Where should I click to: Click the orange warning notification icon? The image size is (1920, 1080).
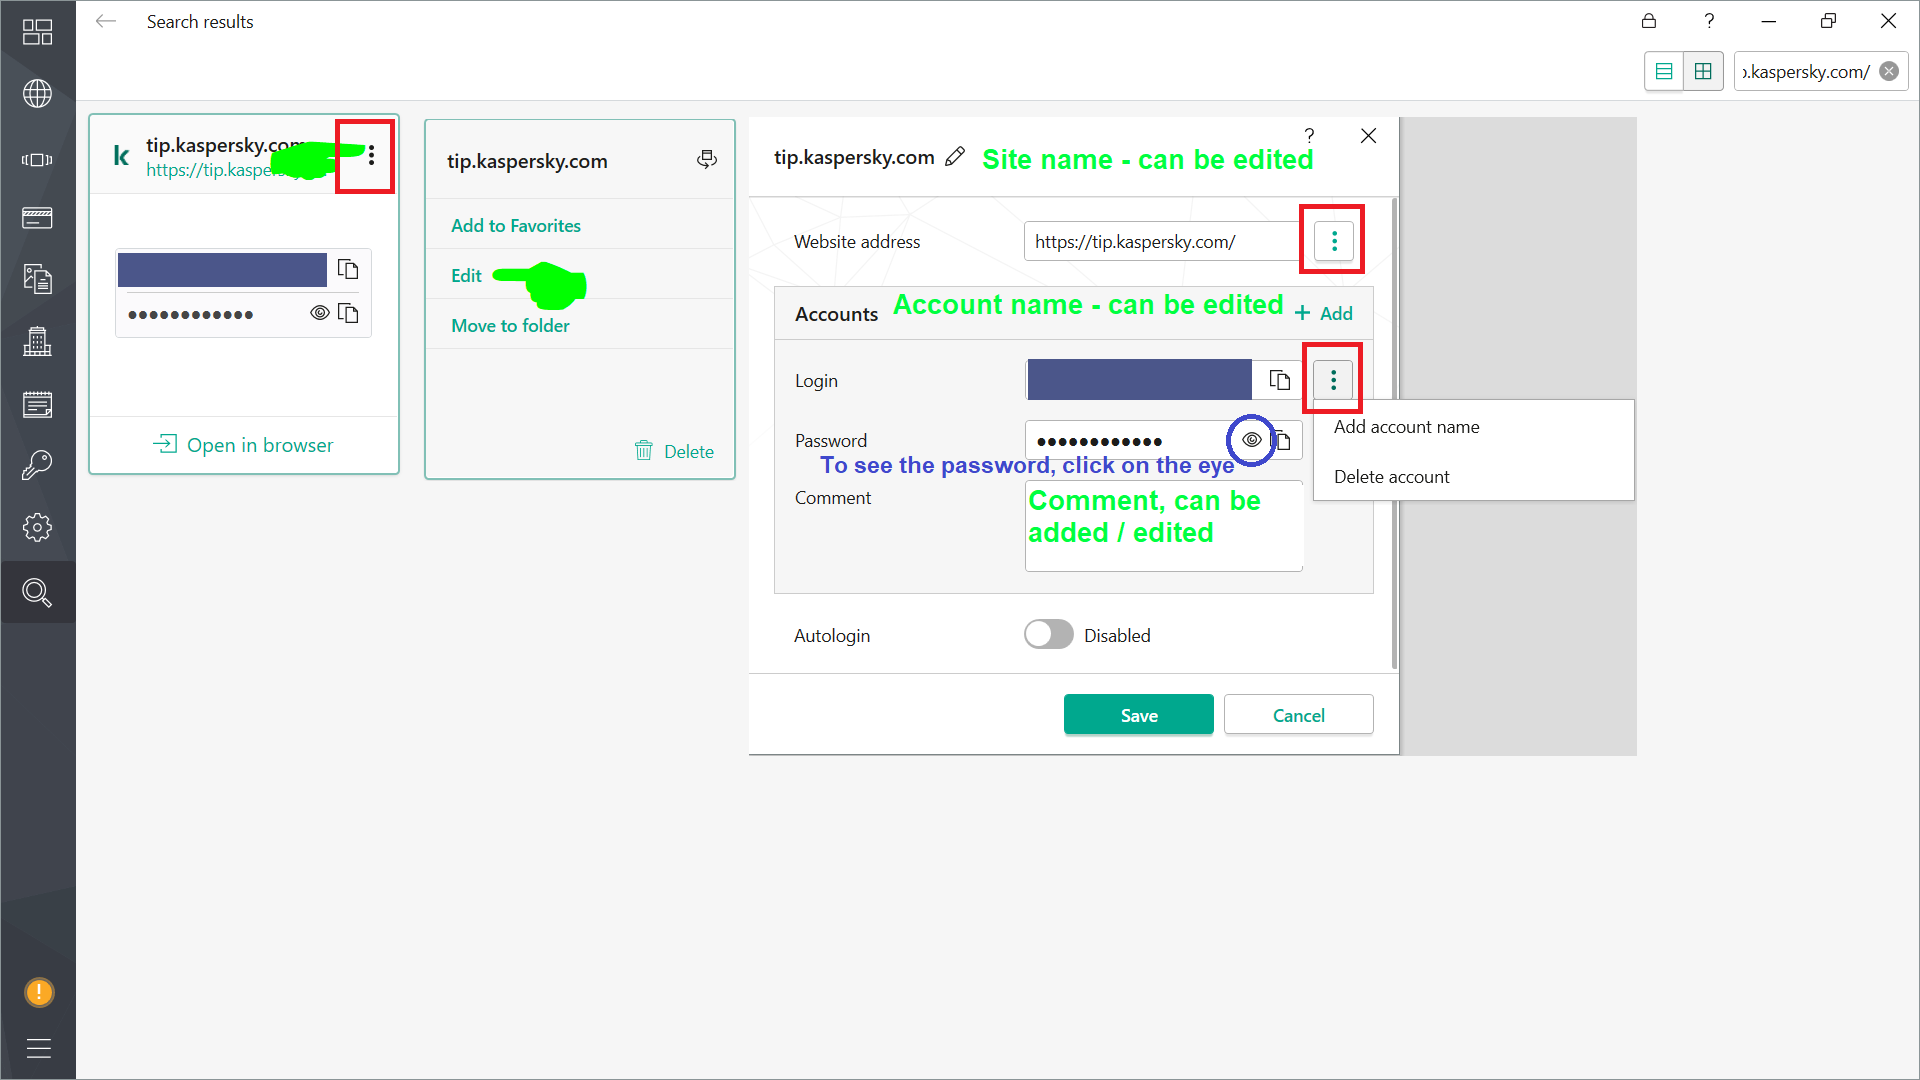click(x=38, y=992)
